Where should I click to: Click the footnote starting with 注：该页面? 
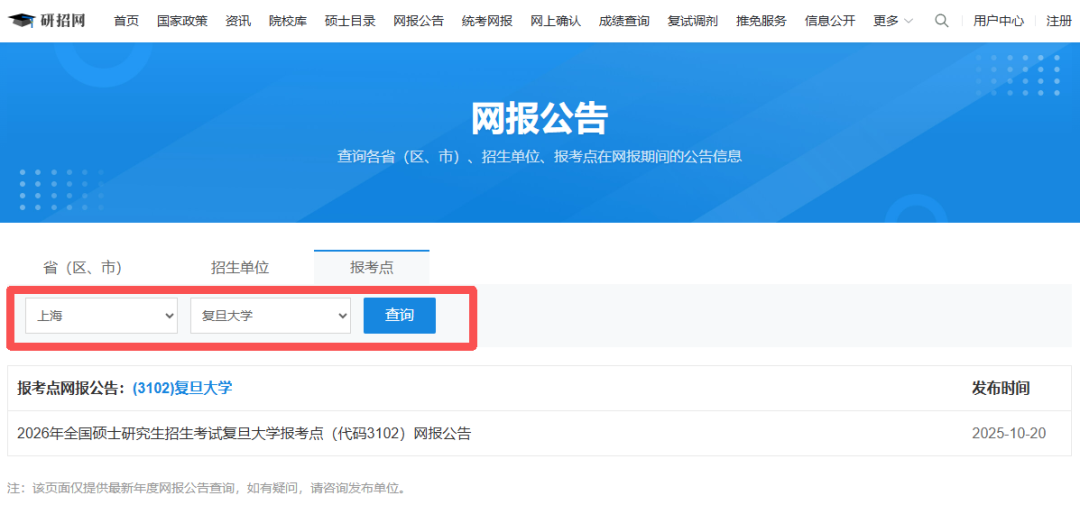tap(207, 488)
